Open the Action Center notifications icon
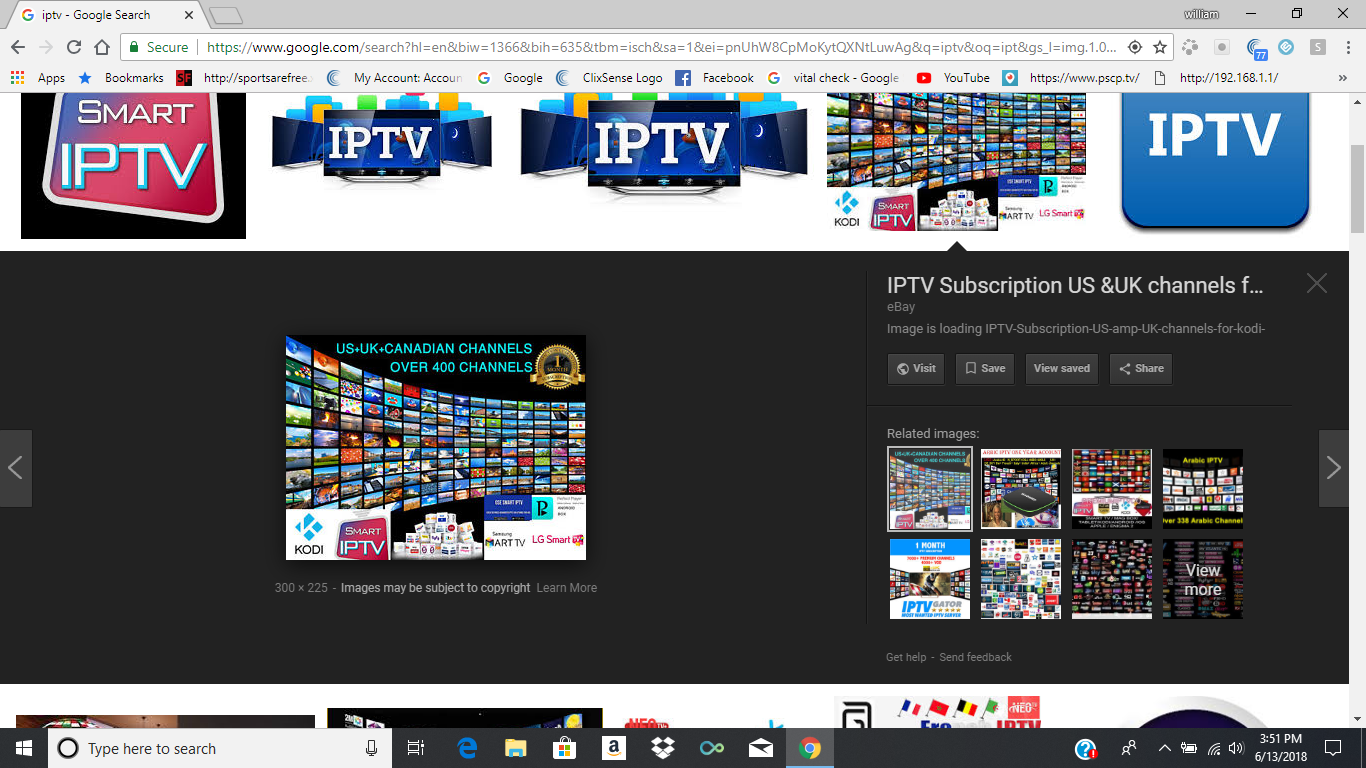The image size is (1366, 768). 1332,748
